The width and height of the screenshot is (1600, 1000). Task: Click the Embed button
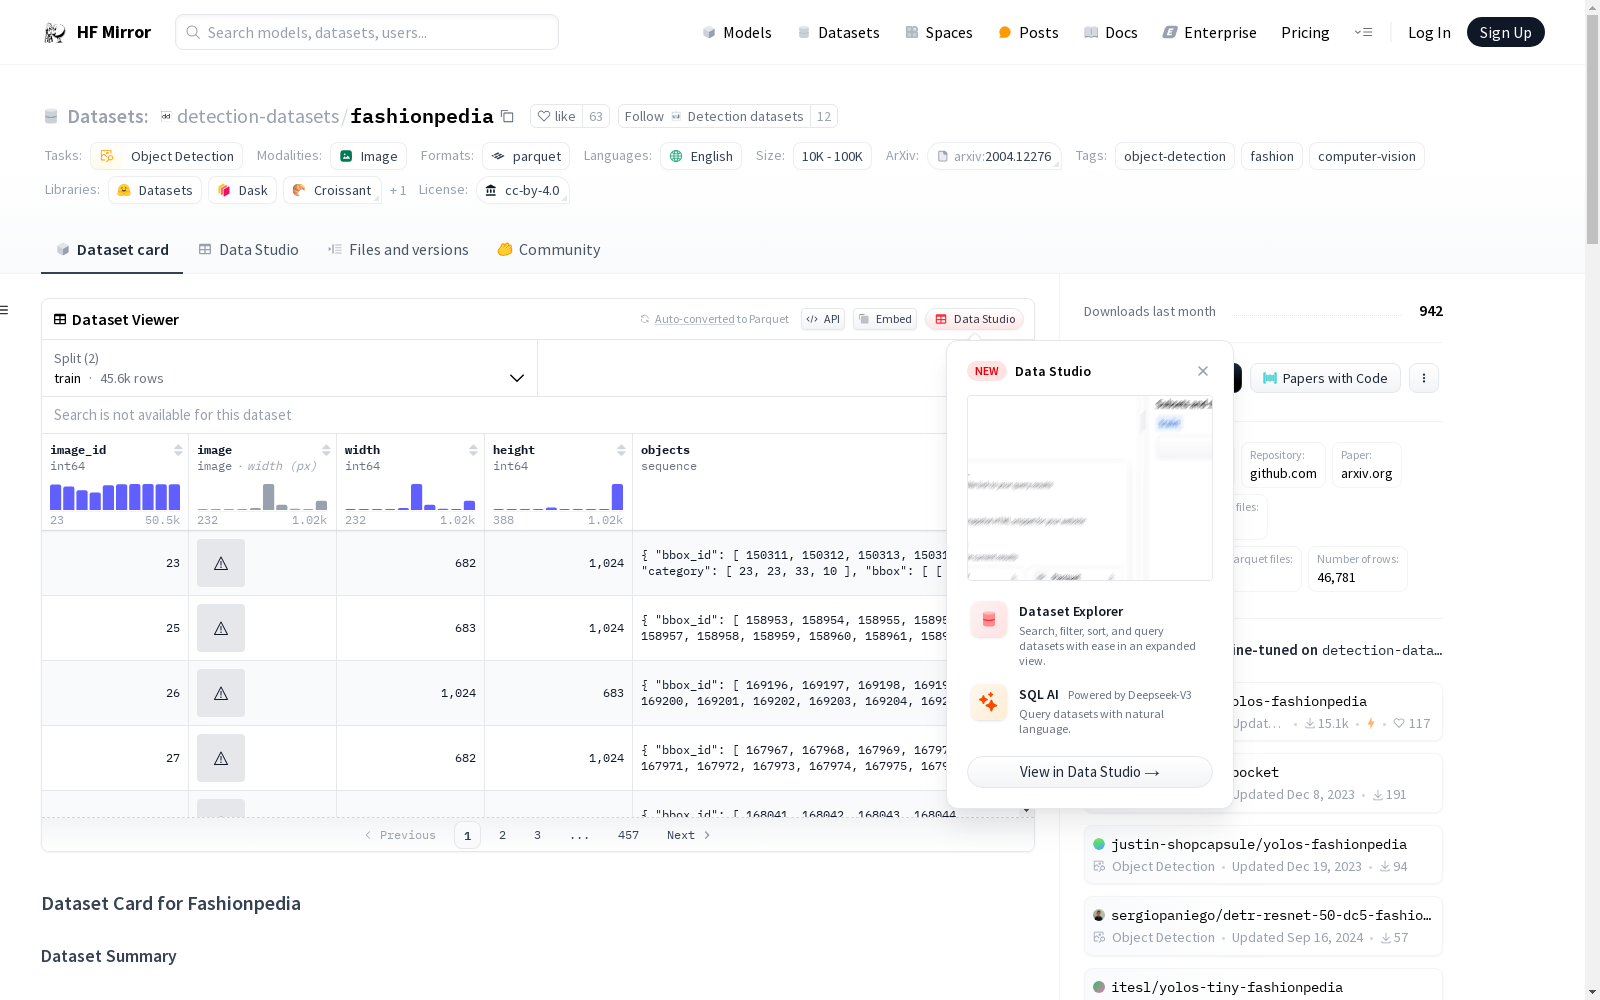[x=885, y=319]
